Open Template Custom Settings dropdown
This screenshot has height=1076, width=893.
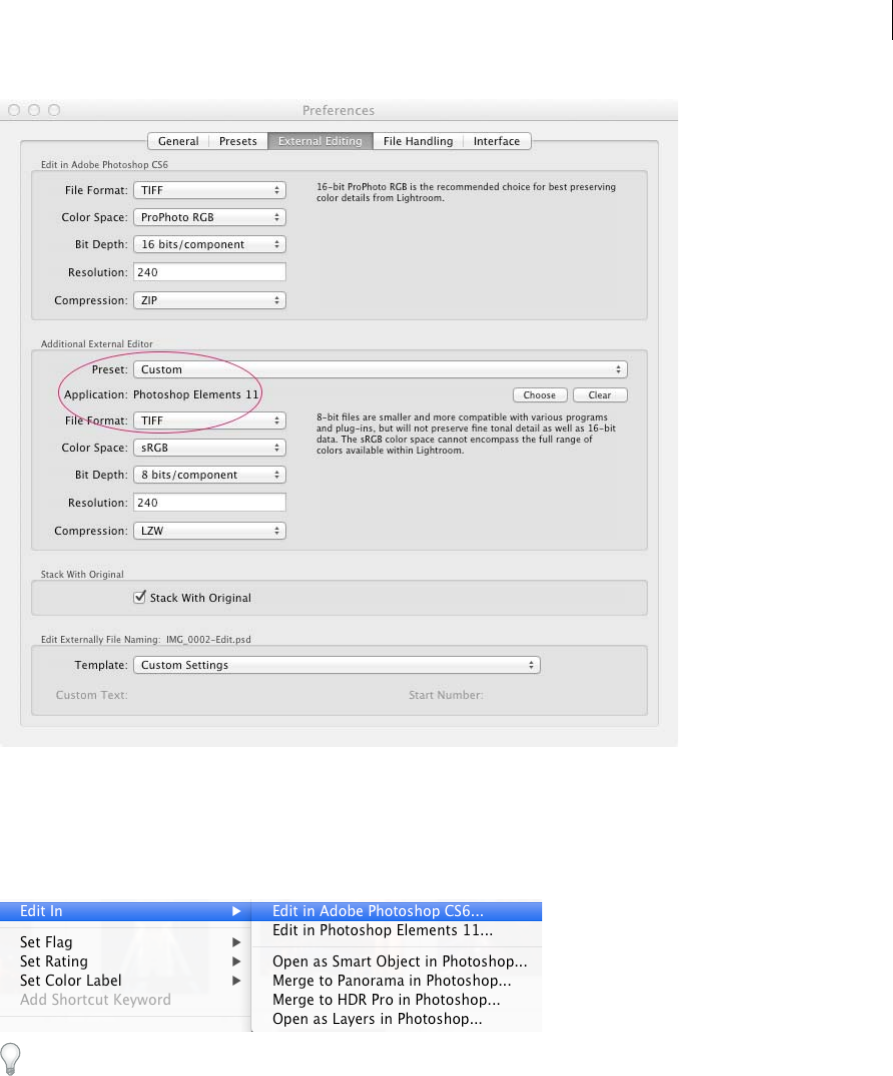(x=337, y=665)
